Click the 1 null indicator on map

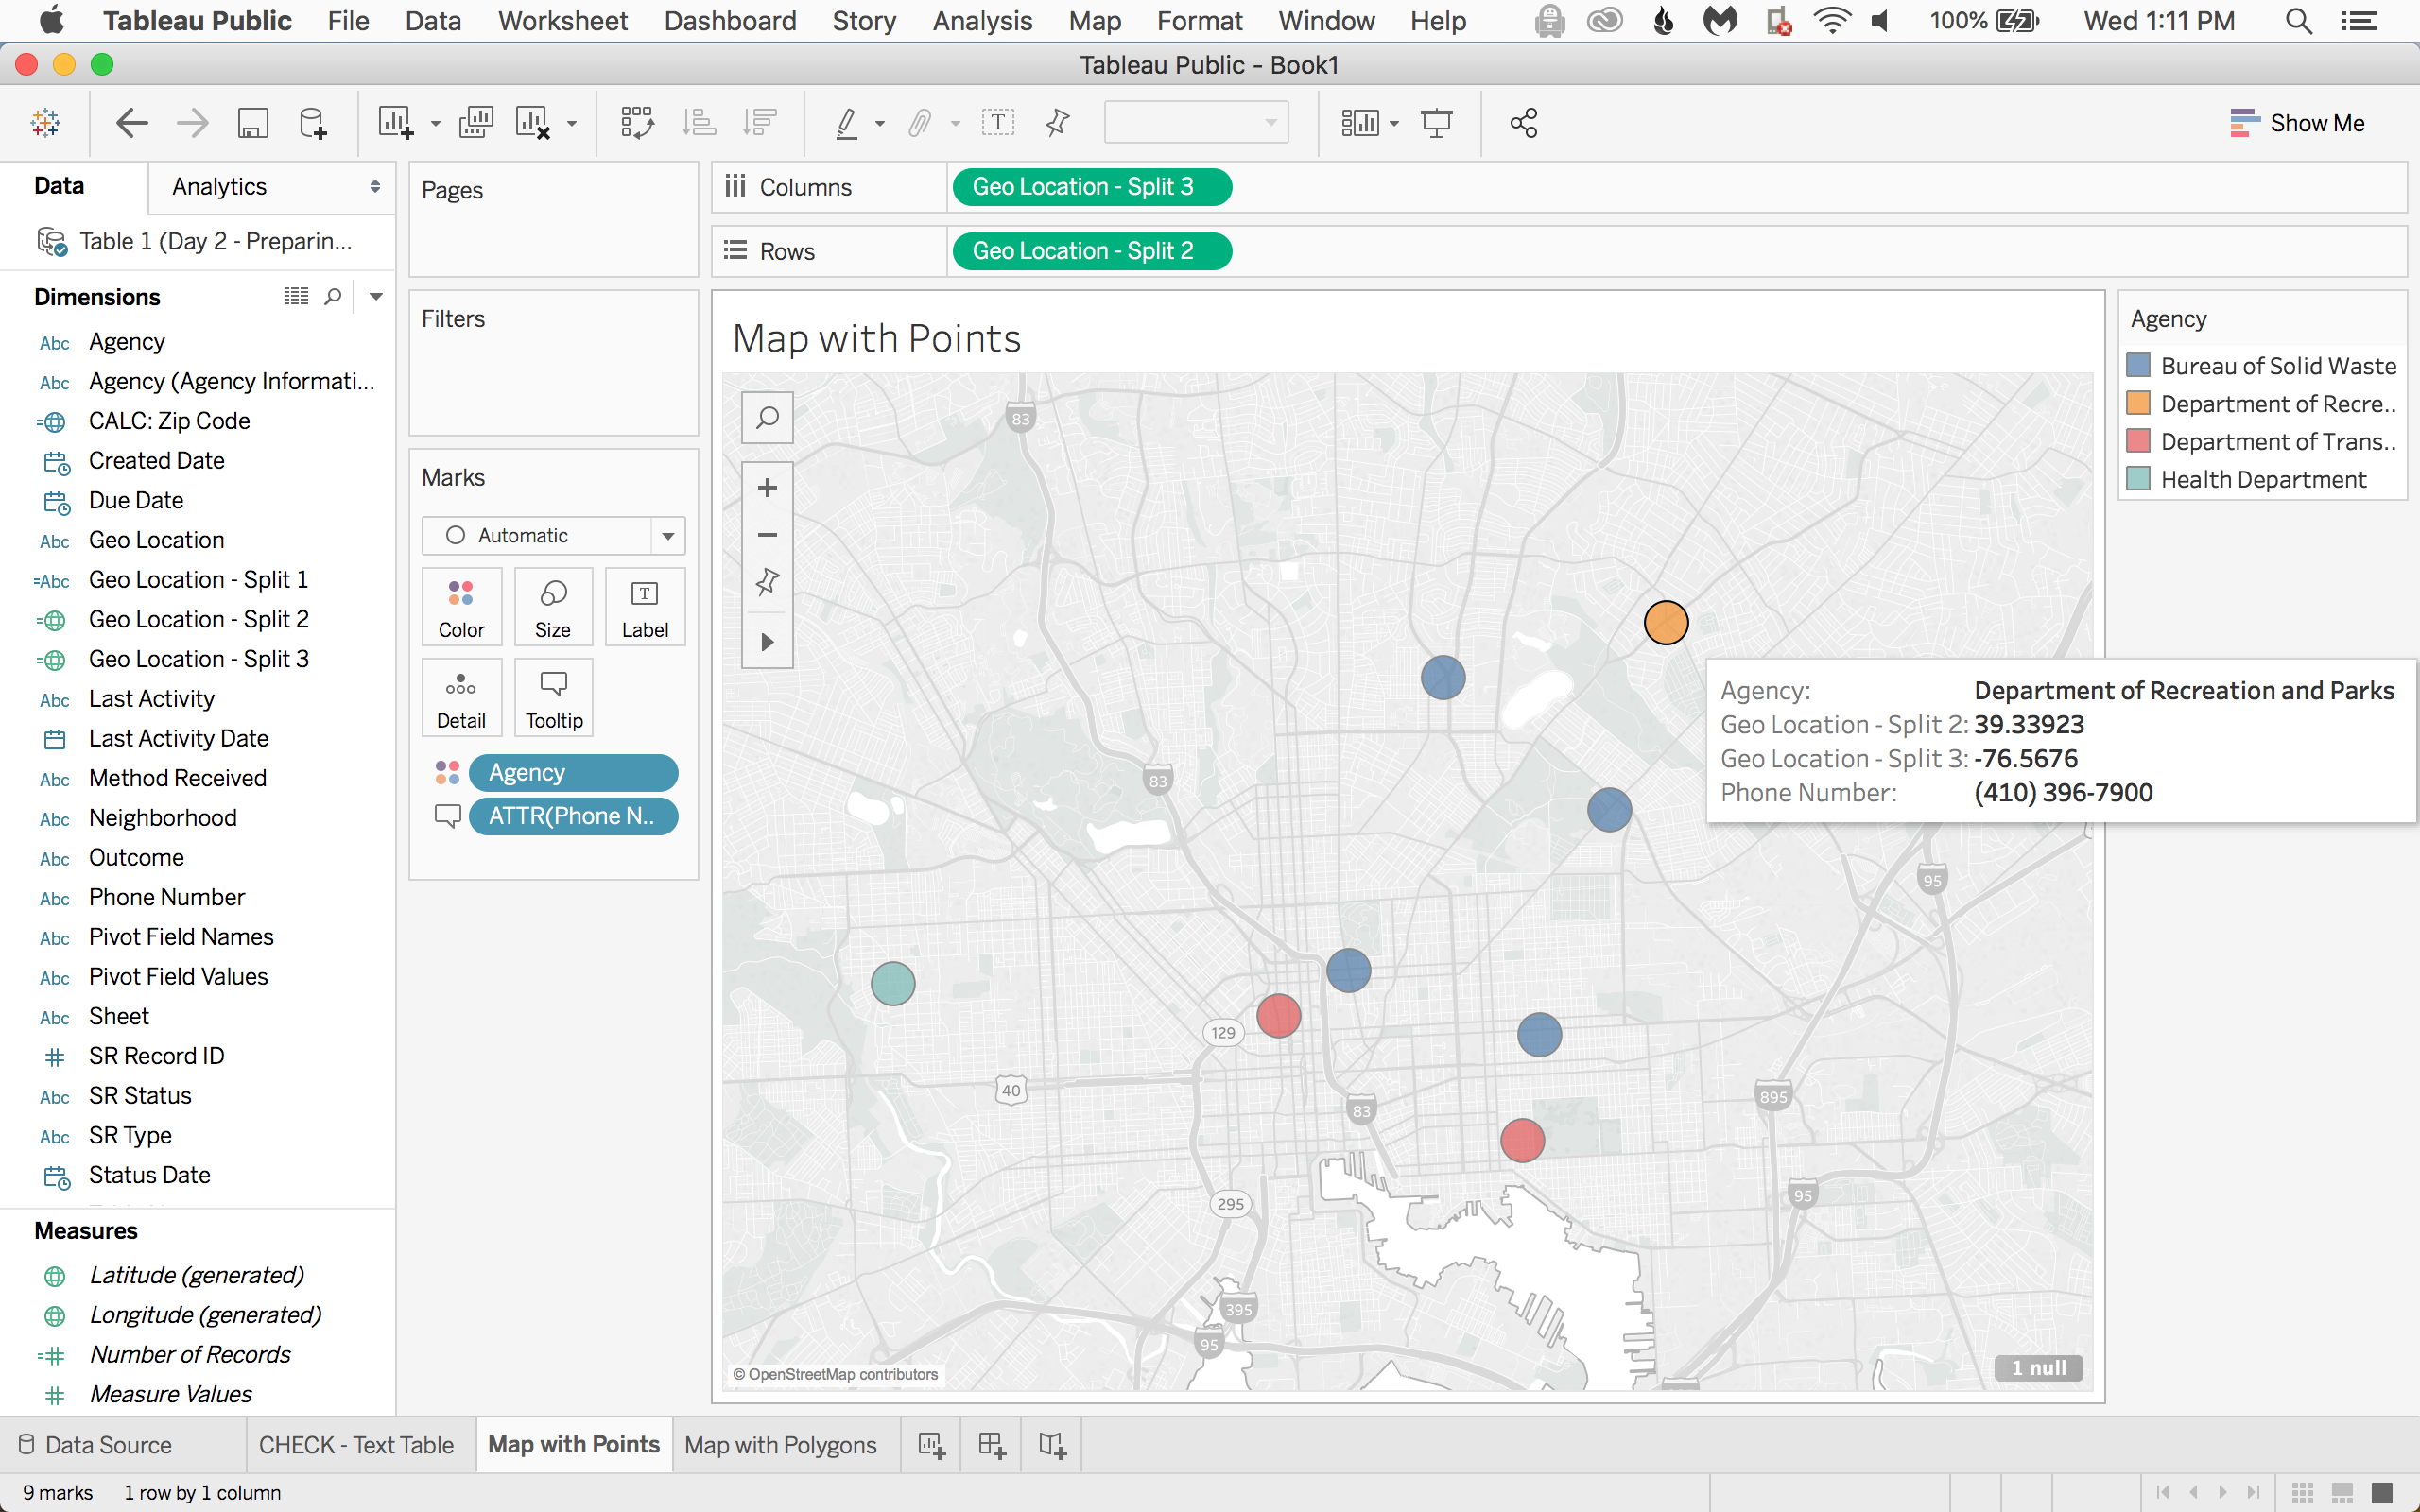(2038, 1368)
